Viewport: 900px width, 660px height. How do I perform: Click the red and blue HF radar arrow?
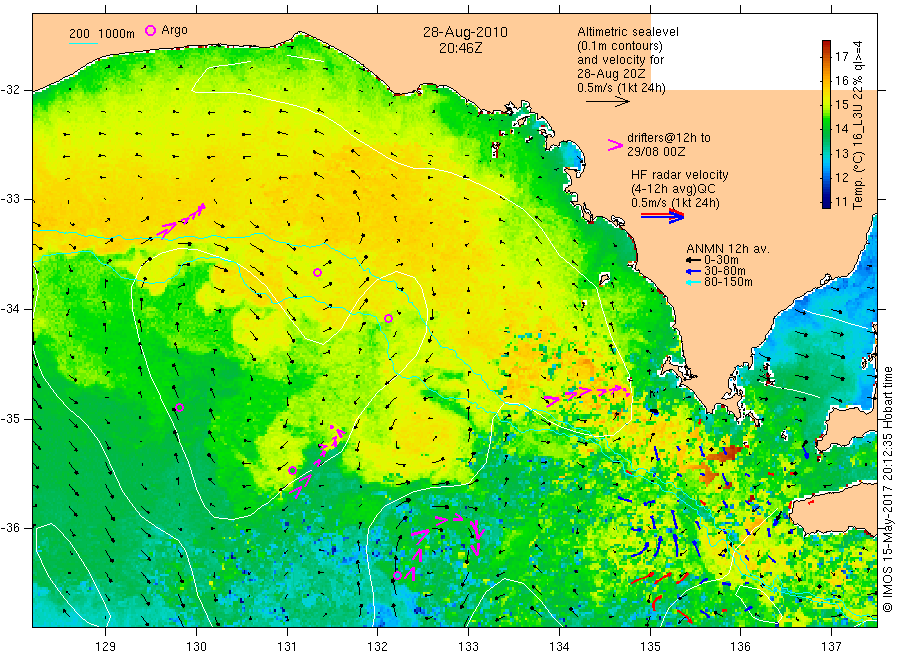(662, 216)
